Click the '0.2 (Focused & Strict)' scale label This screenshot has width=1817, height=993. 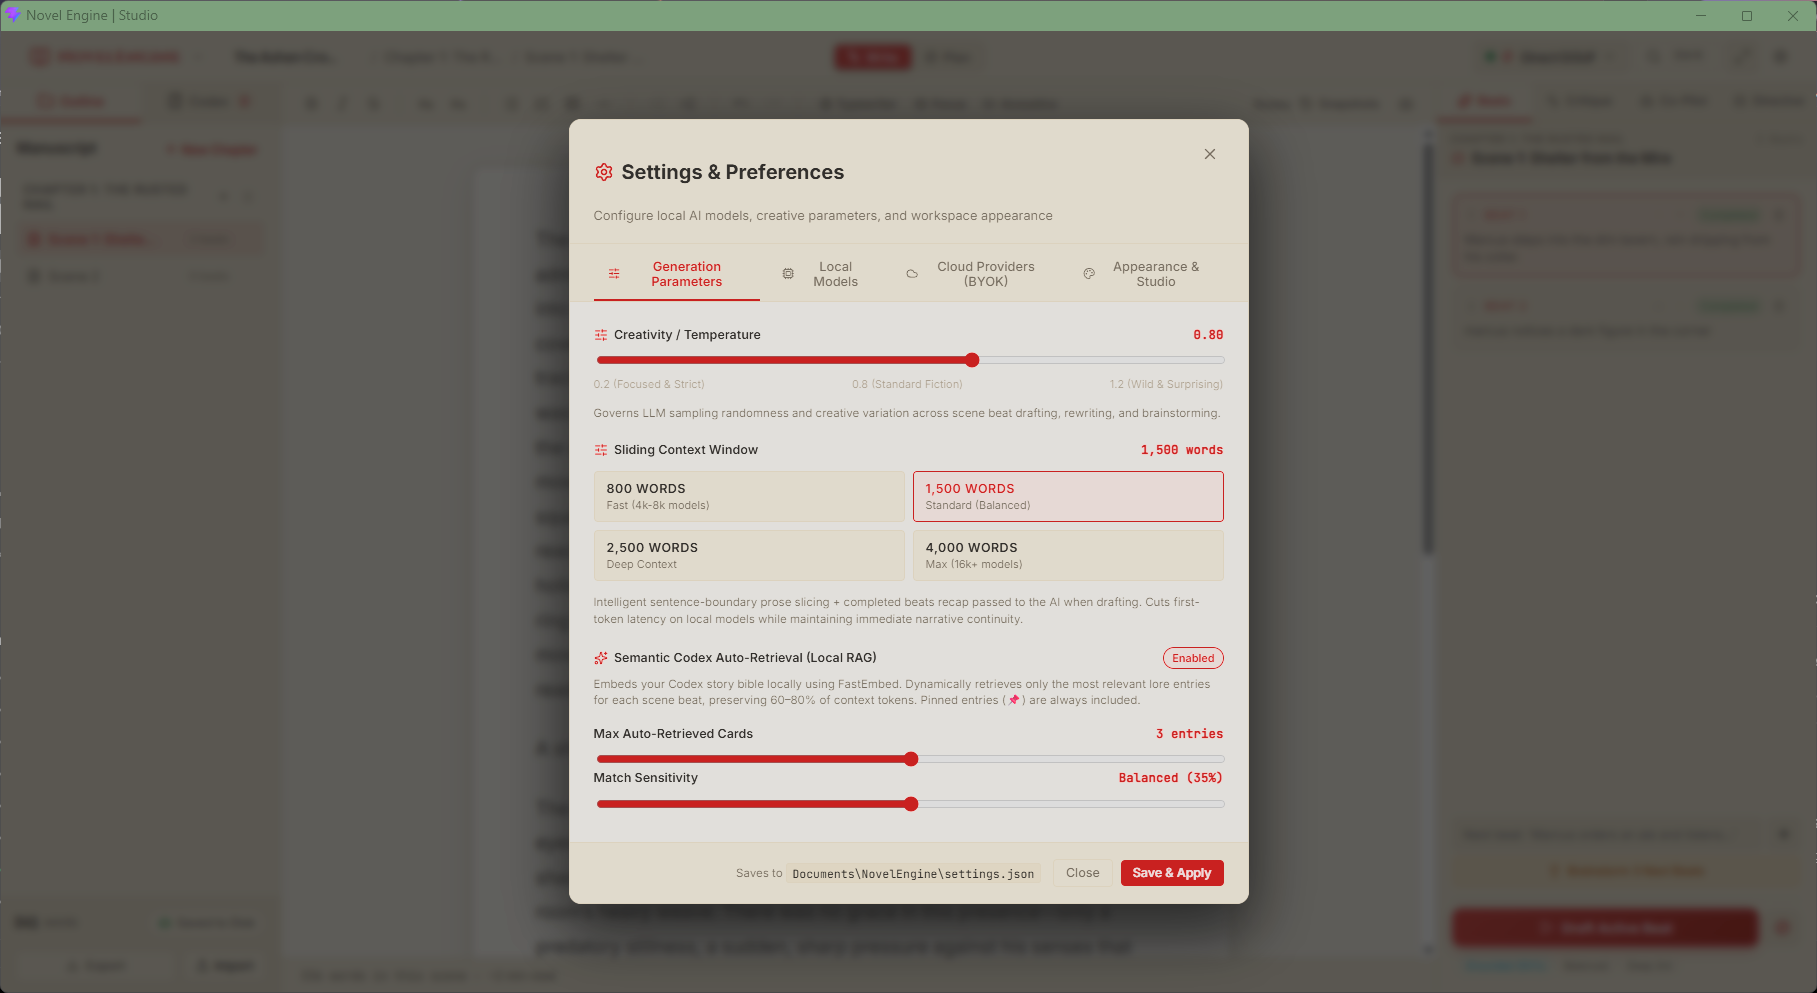(649, 384)
